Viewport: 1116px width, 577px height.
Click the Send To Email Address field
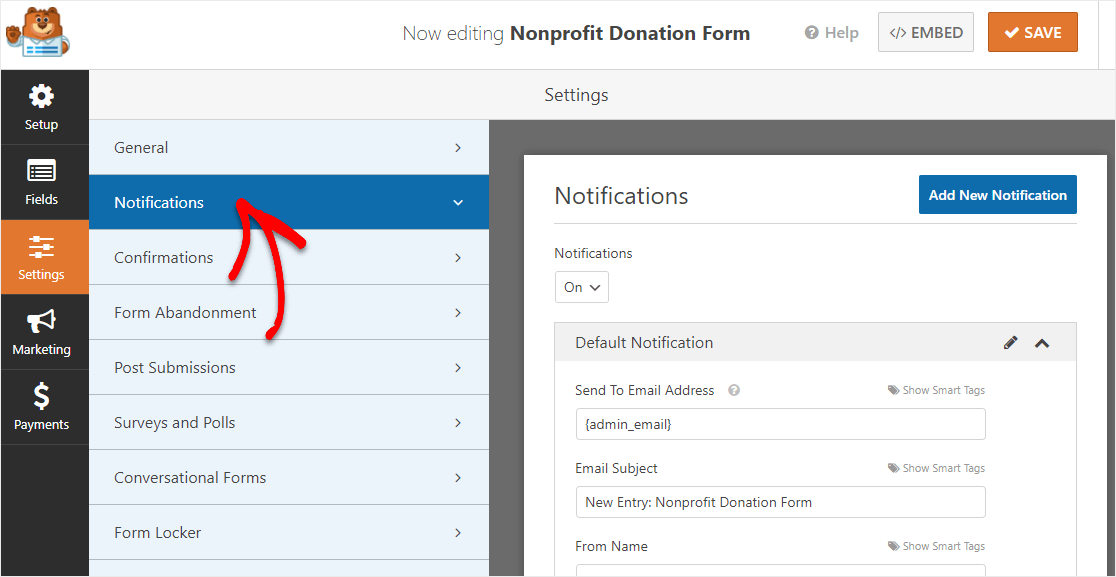(x=780, y=424)
